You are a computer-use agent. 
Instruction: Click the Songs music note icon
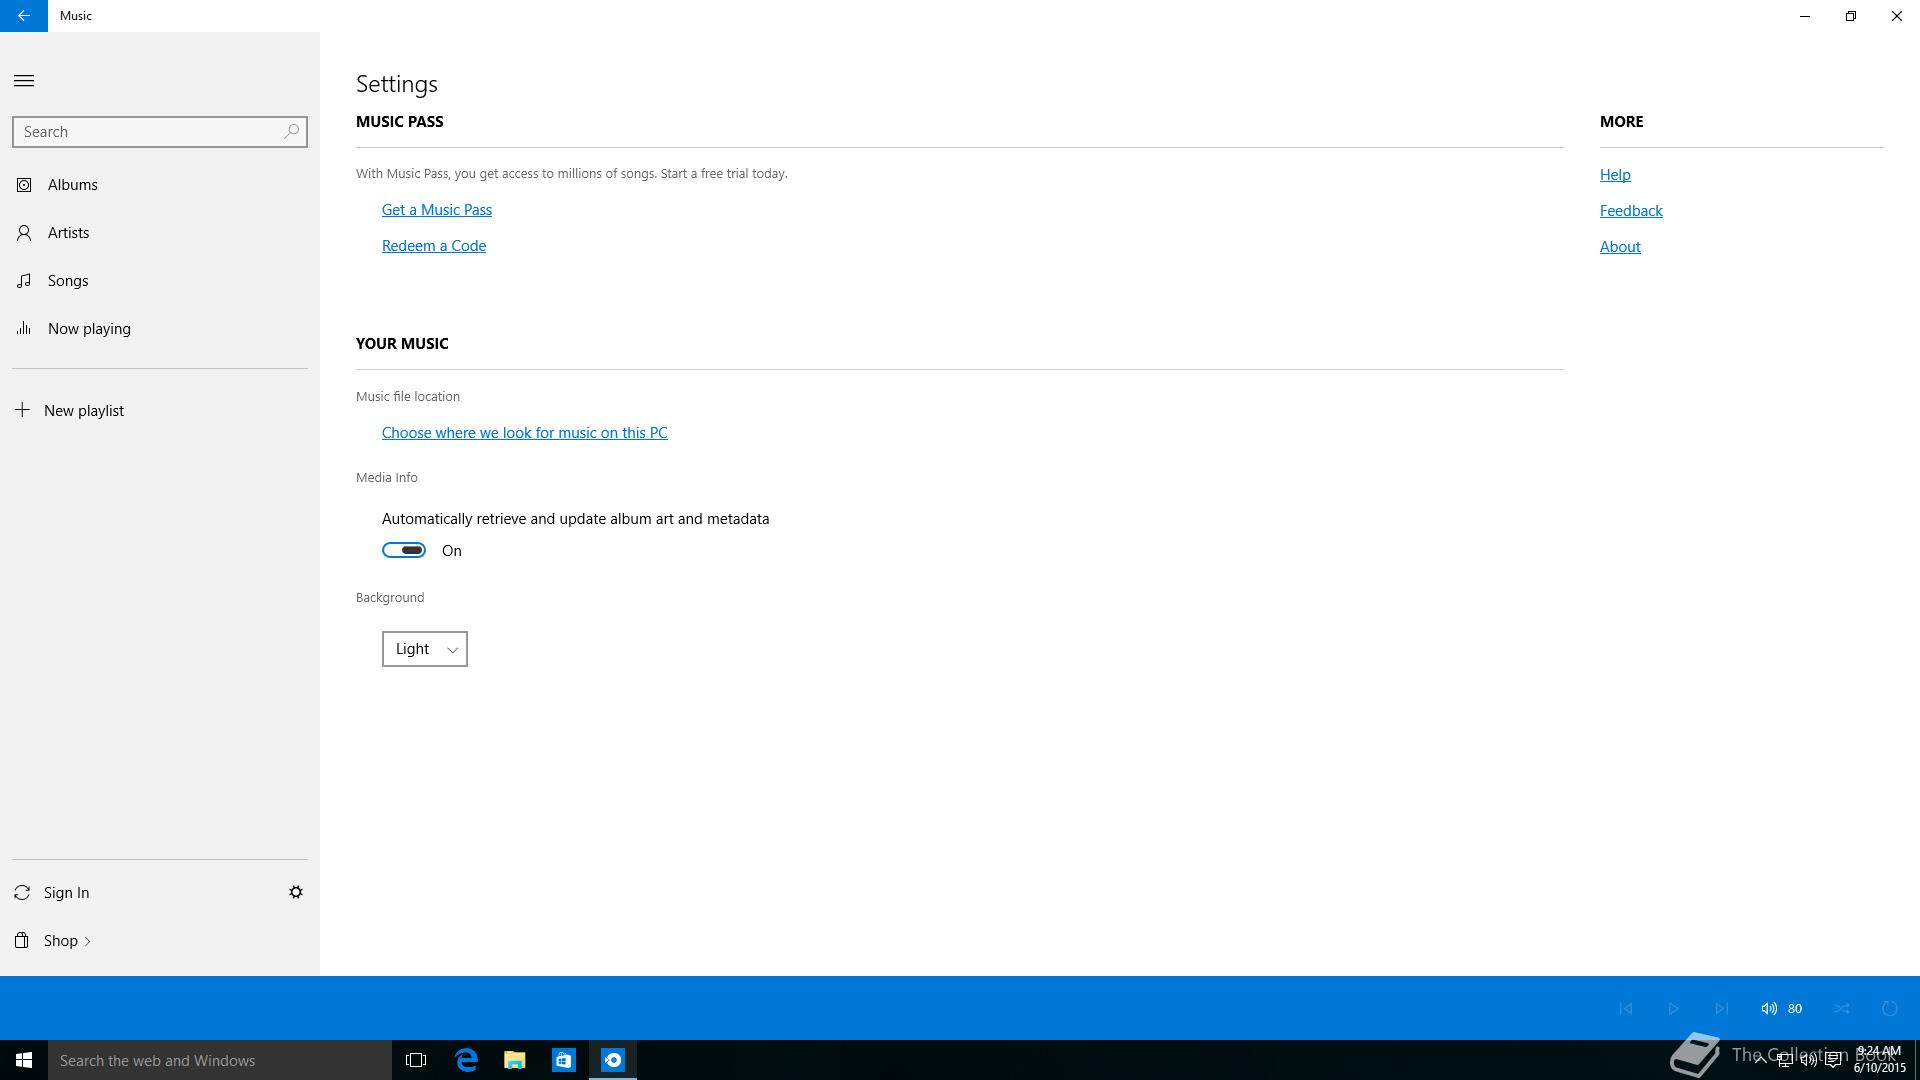[24, 281]
